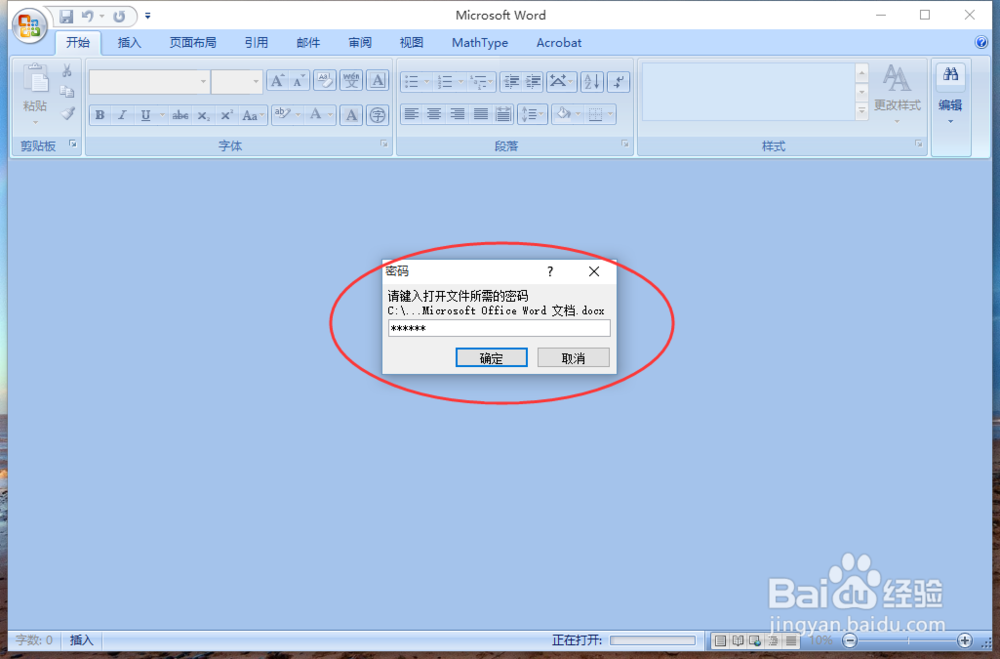Open the 剪贴板 dialog launcher
Viewport: 1000px width, 659px height.
tap(73, 144)
